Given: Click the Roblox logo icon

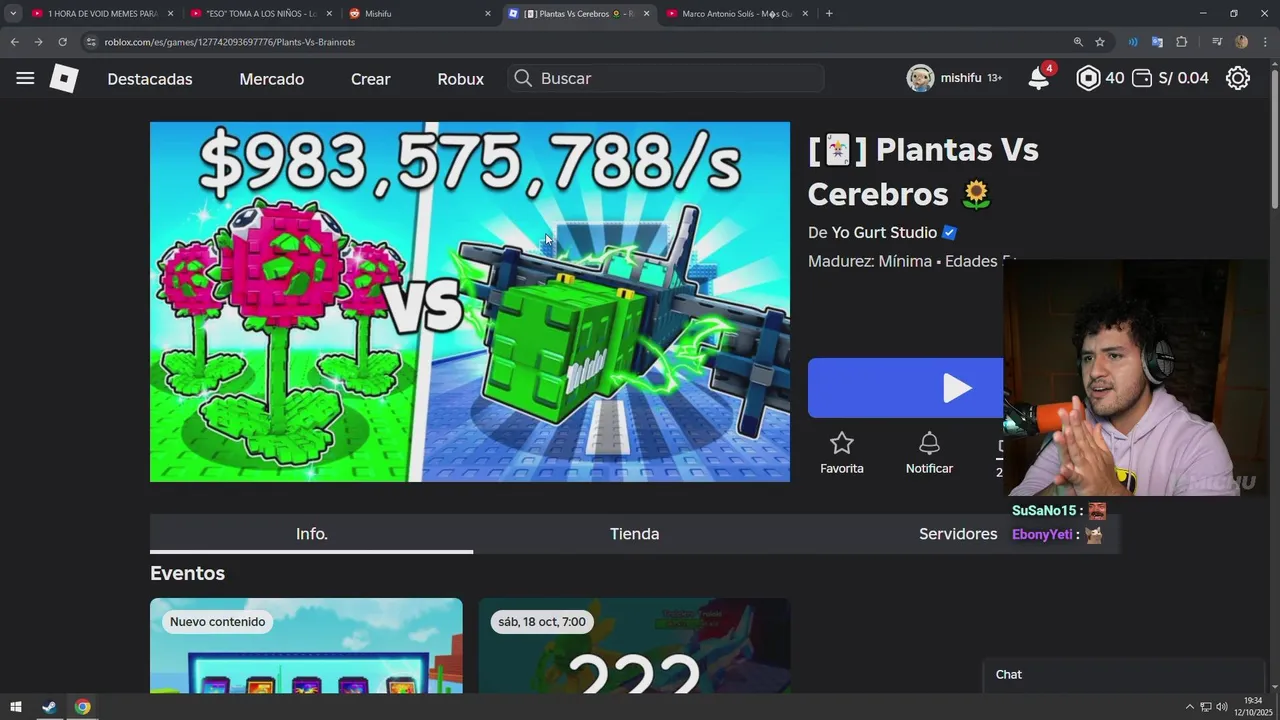Looking at the screenshot, I should [64, 78].
